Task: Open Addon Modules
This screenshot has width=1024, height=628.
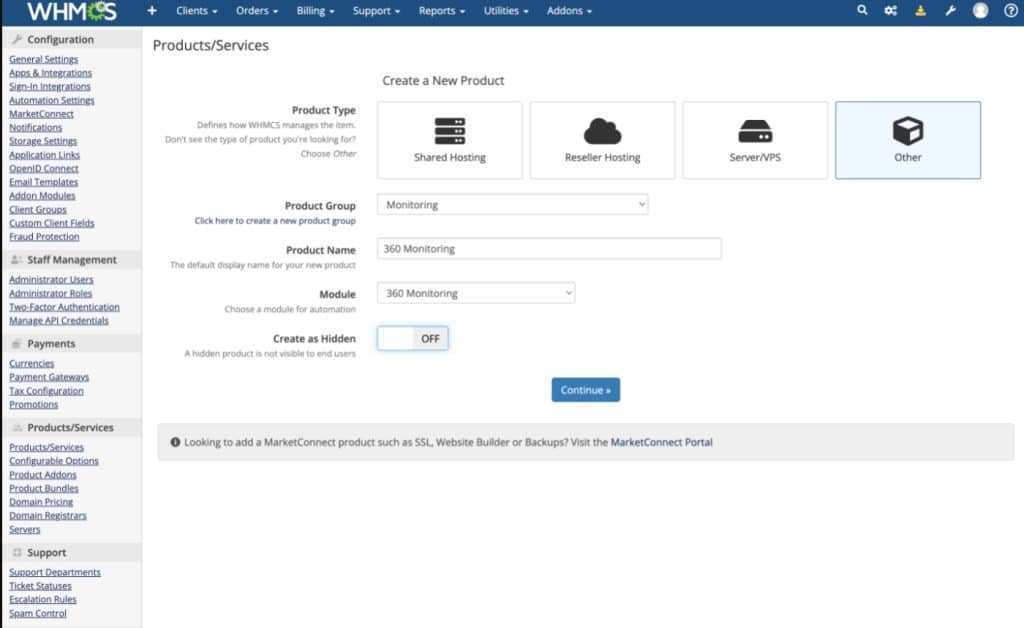Action: 42,196
